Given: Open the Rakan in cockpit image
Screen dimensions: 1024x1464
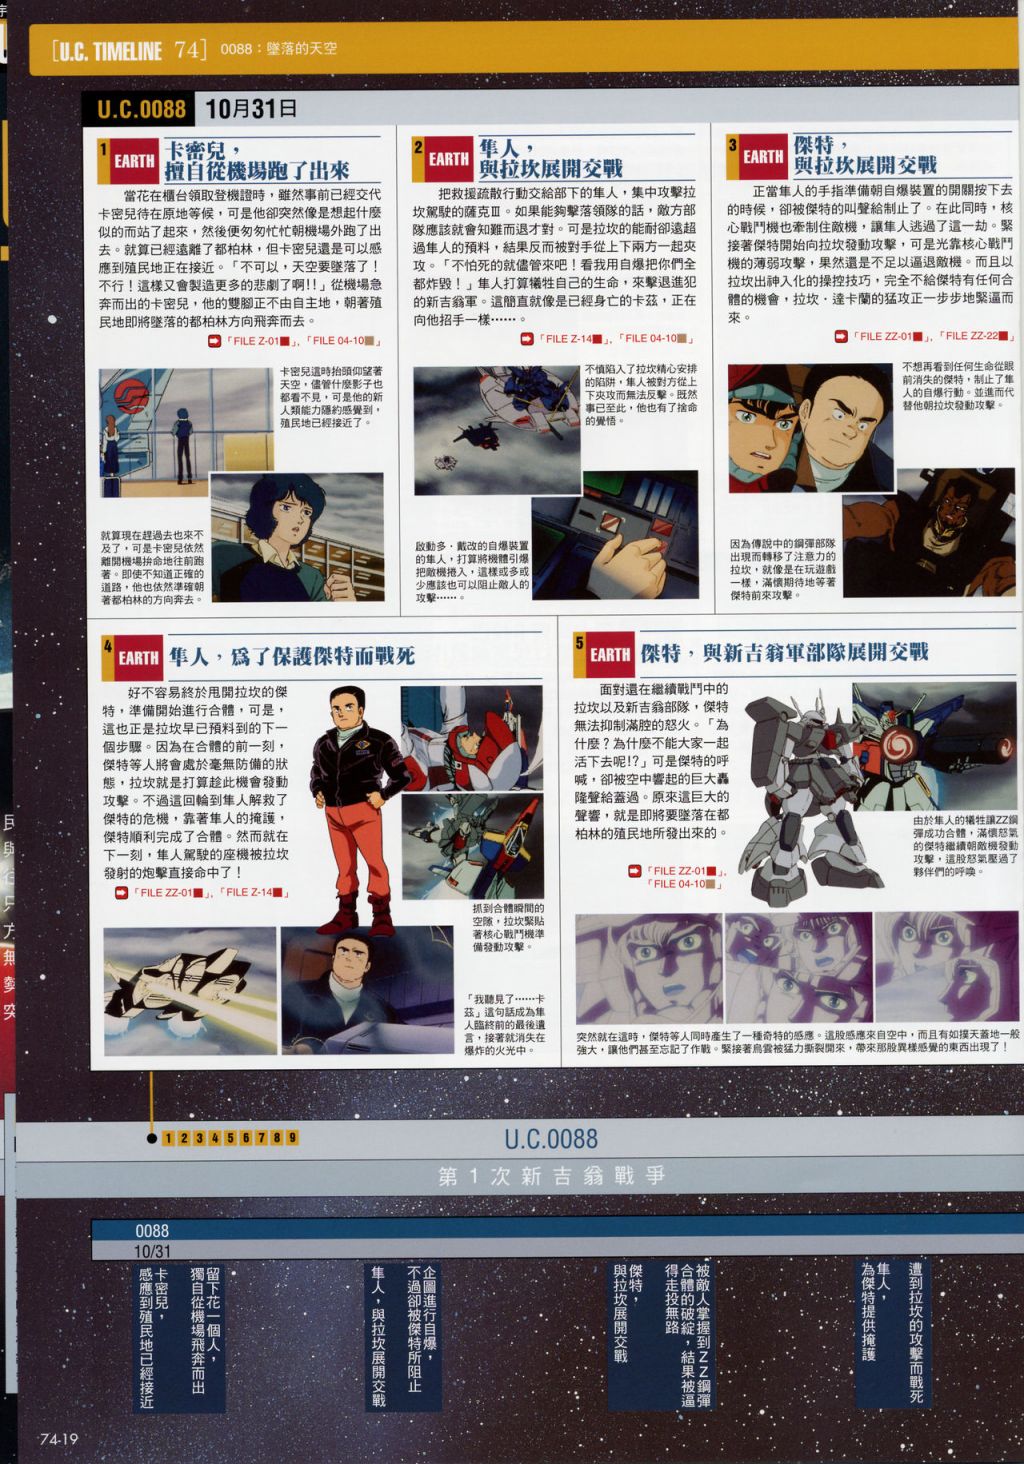Looking at the screenshot, I should pyautogui.click(x=928, y=532).
